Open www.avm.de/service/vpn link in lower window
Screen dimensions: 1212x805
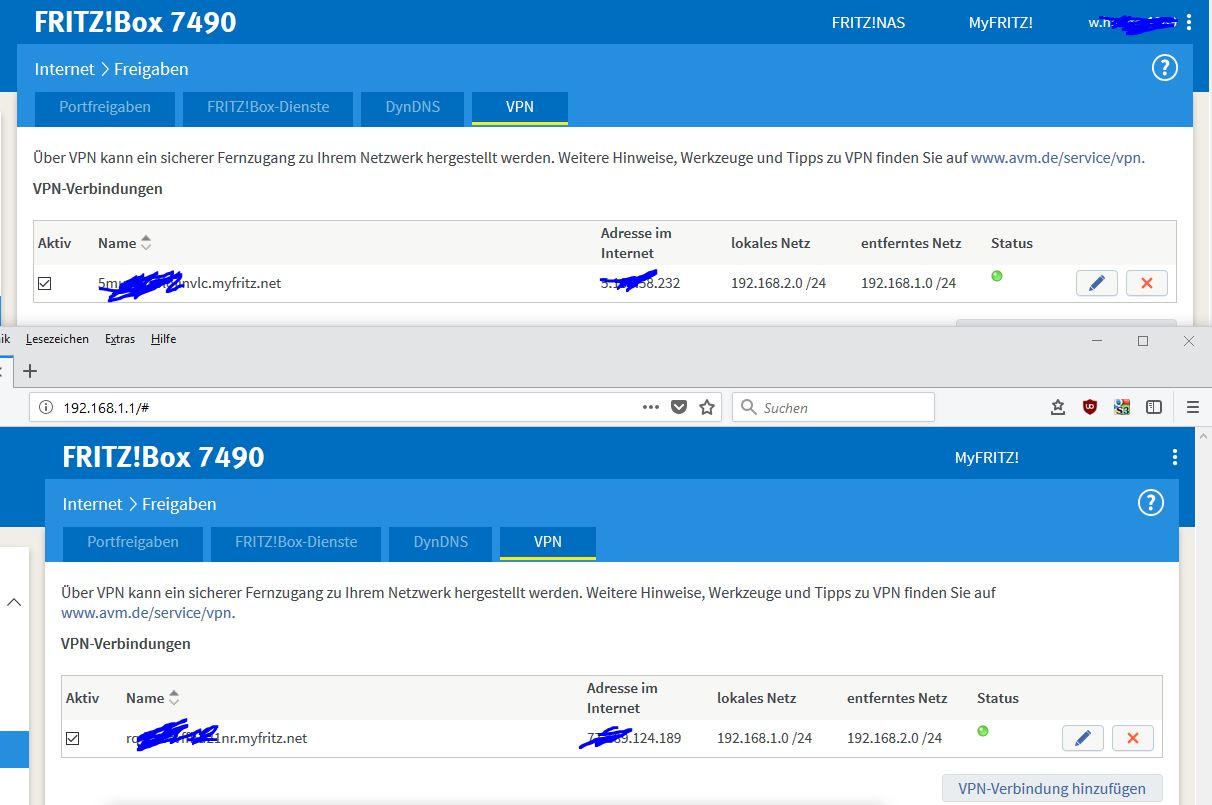pos(146,613)
